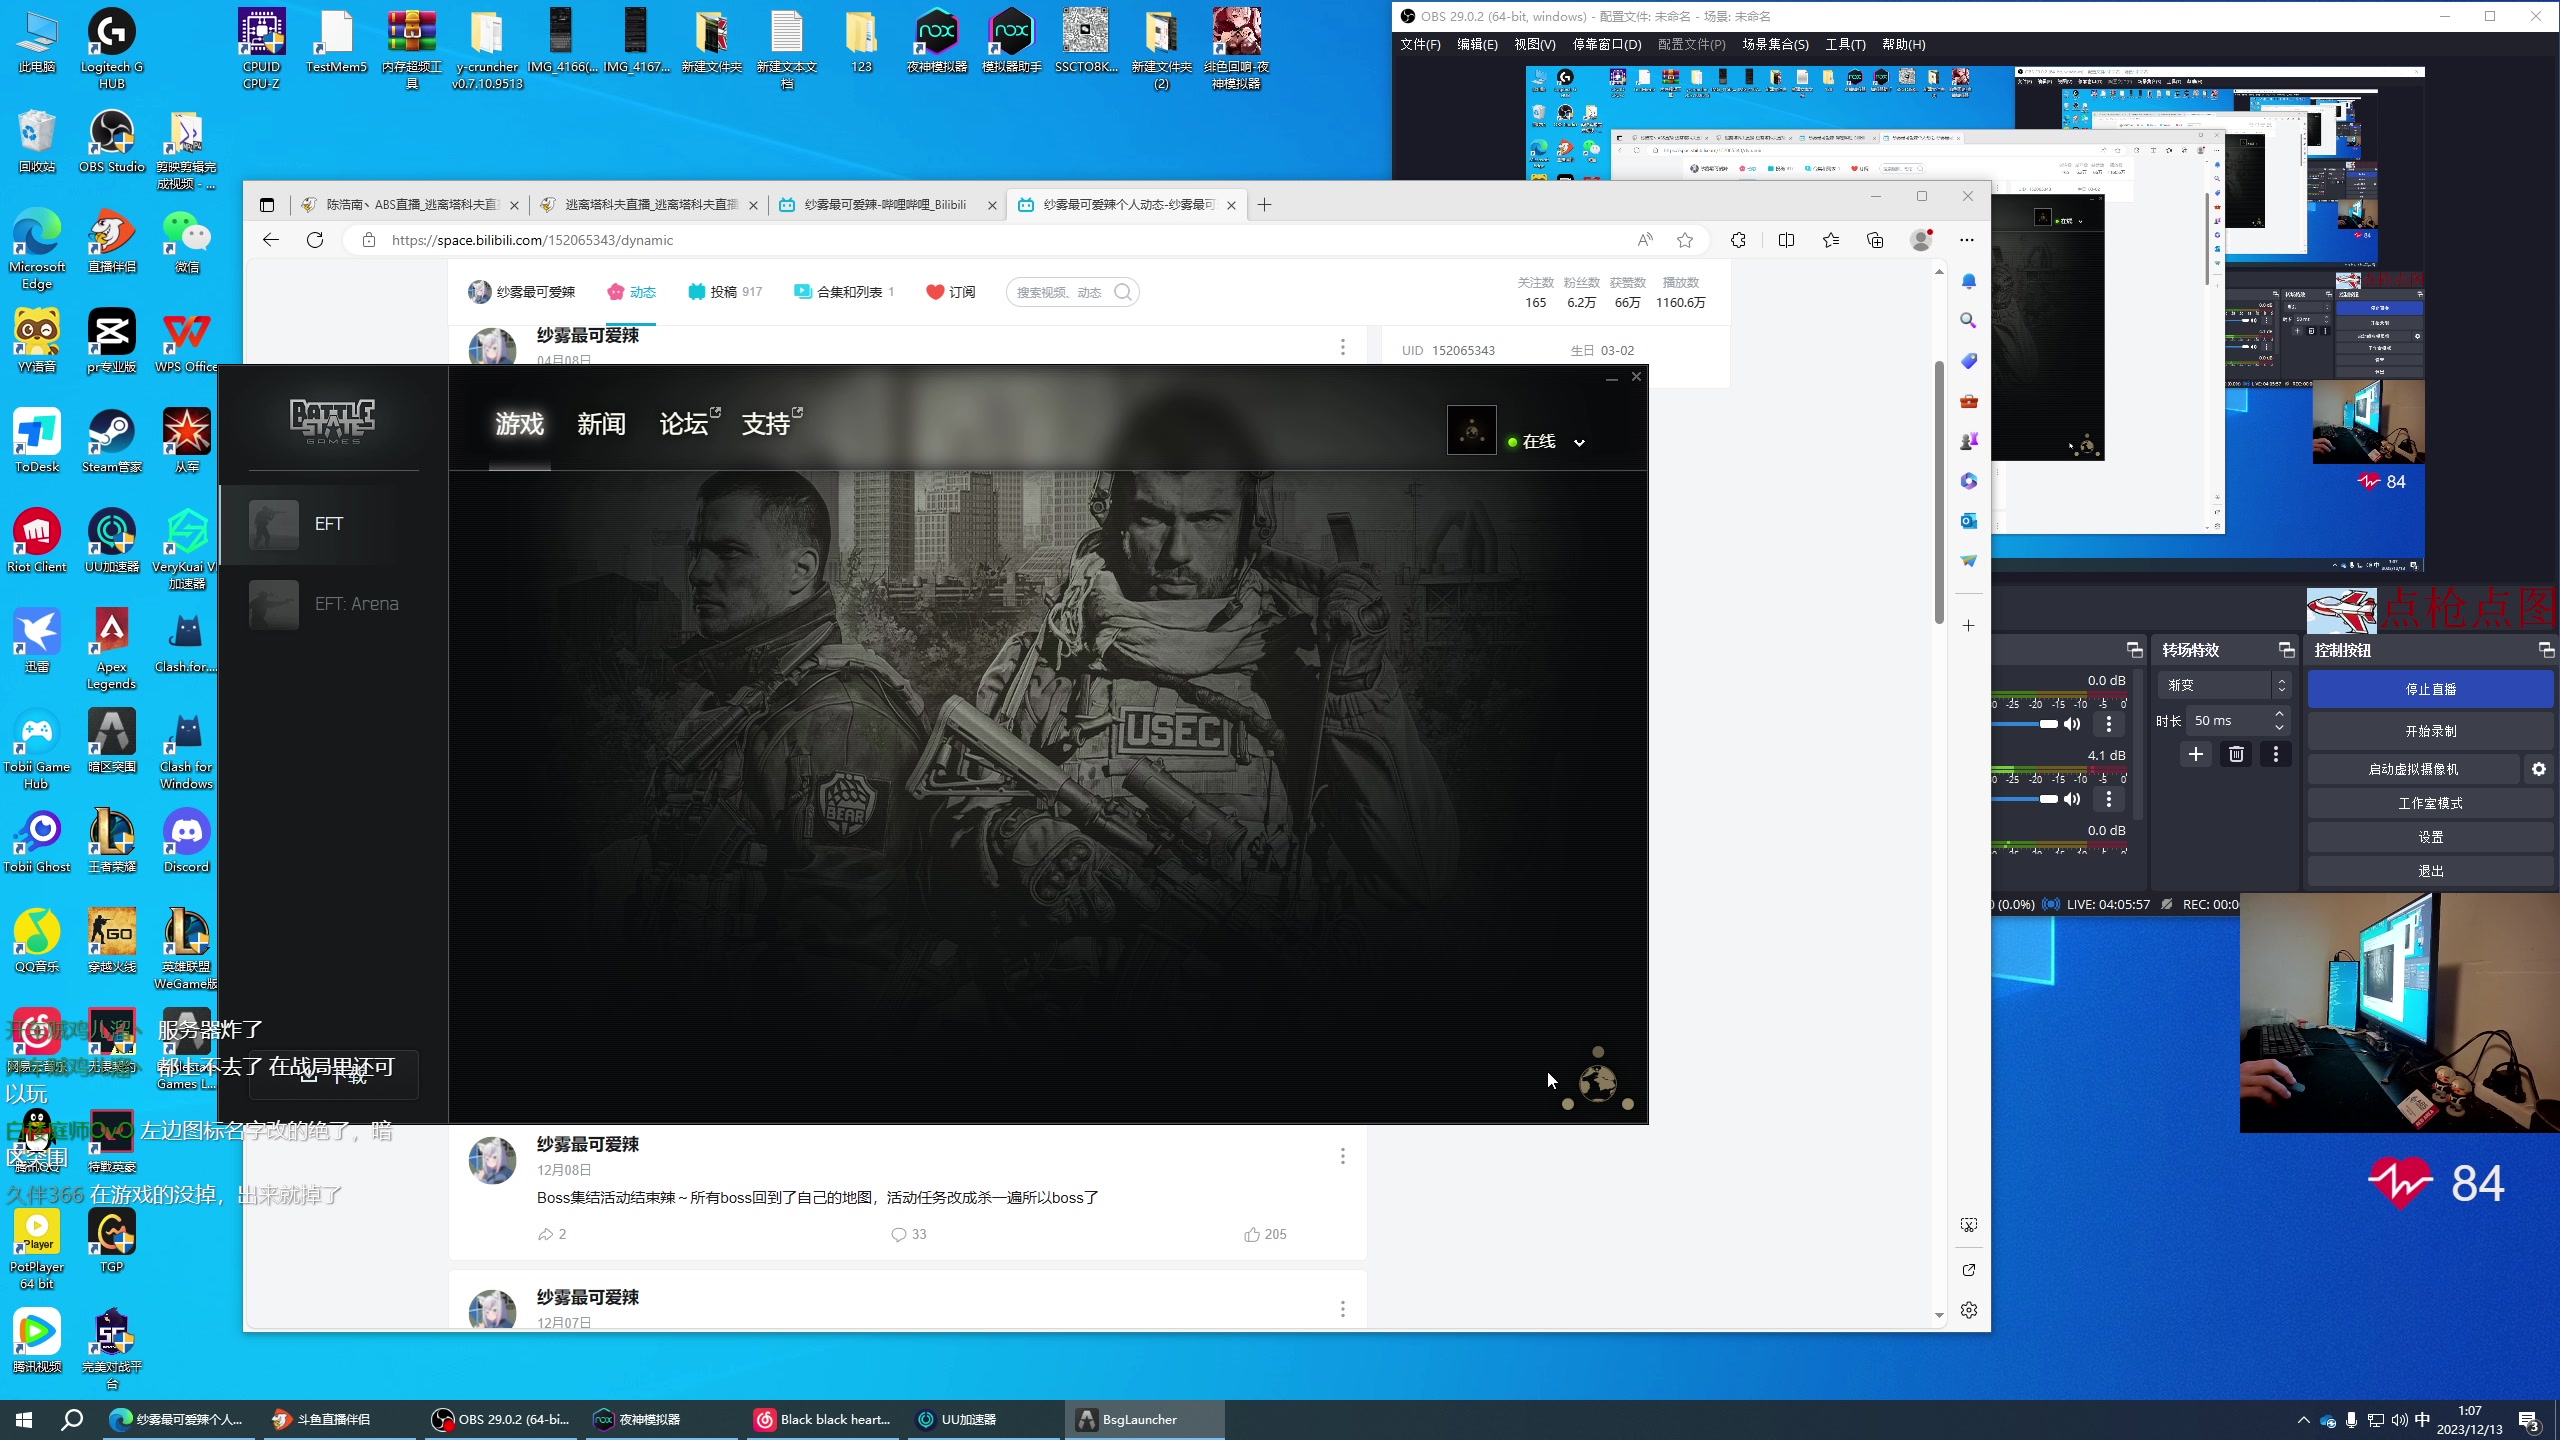This screenshot has width=2560, height=1440.
Task: Open OBS 设置 button
Action: (x=2430, y=837)
